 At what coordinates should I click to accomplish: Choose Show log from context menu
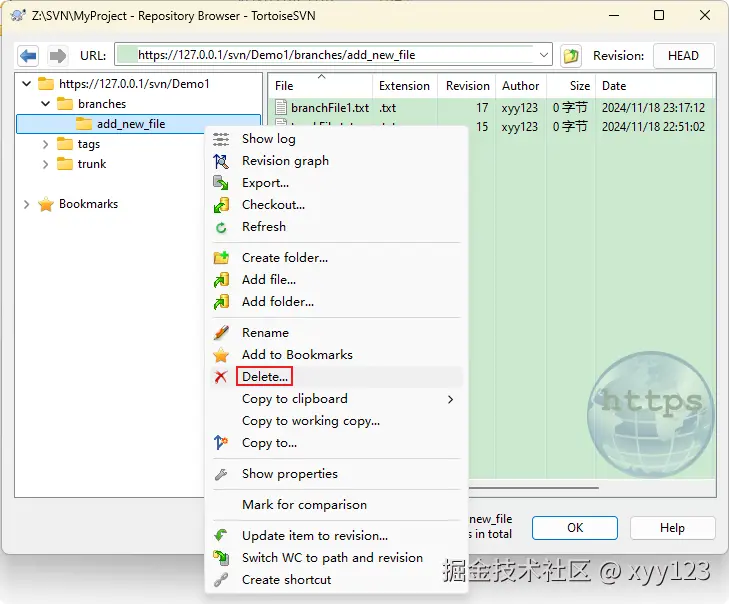(x=268, y=139)
